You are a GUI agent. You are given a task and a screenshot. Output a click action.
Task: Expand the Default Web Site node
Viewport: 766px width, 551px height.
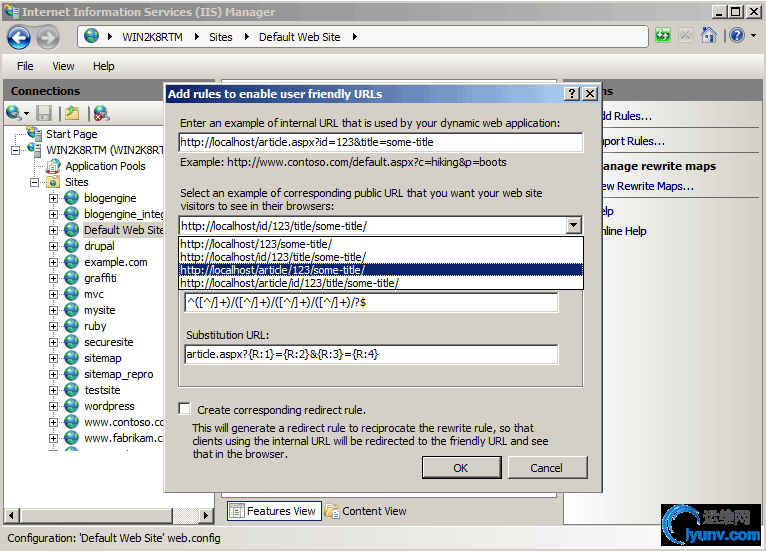[x=53, y=230]
